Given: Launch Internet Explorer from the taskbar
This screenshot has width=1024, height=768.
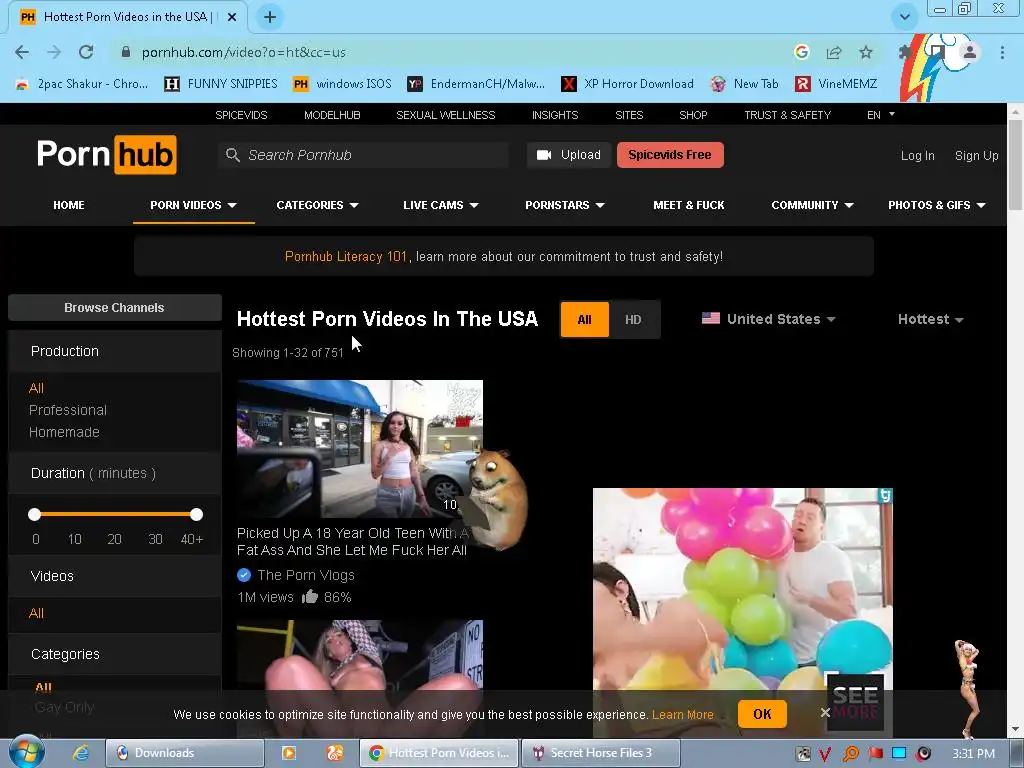Looking at the screenshot, I should 81,753.
